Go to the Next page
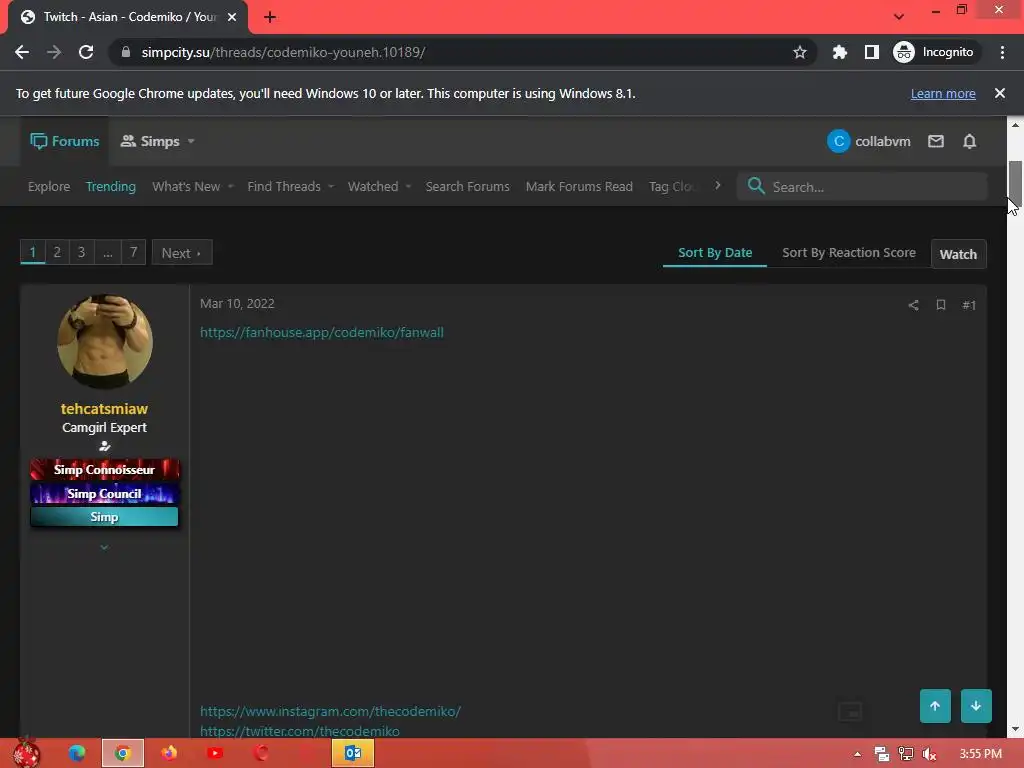This screenshot has height=768, width=1024. point(182,253)
